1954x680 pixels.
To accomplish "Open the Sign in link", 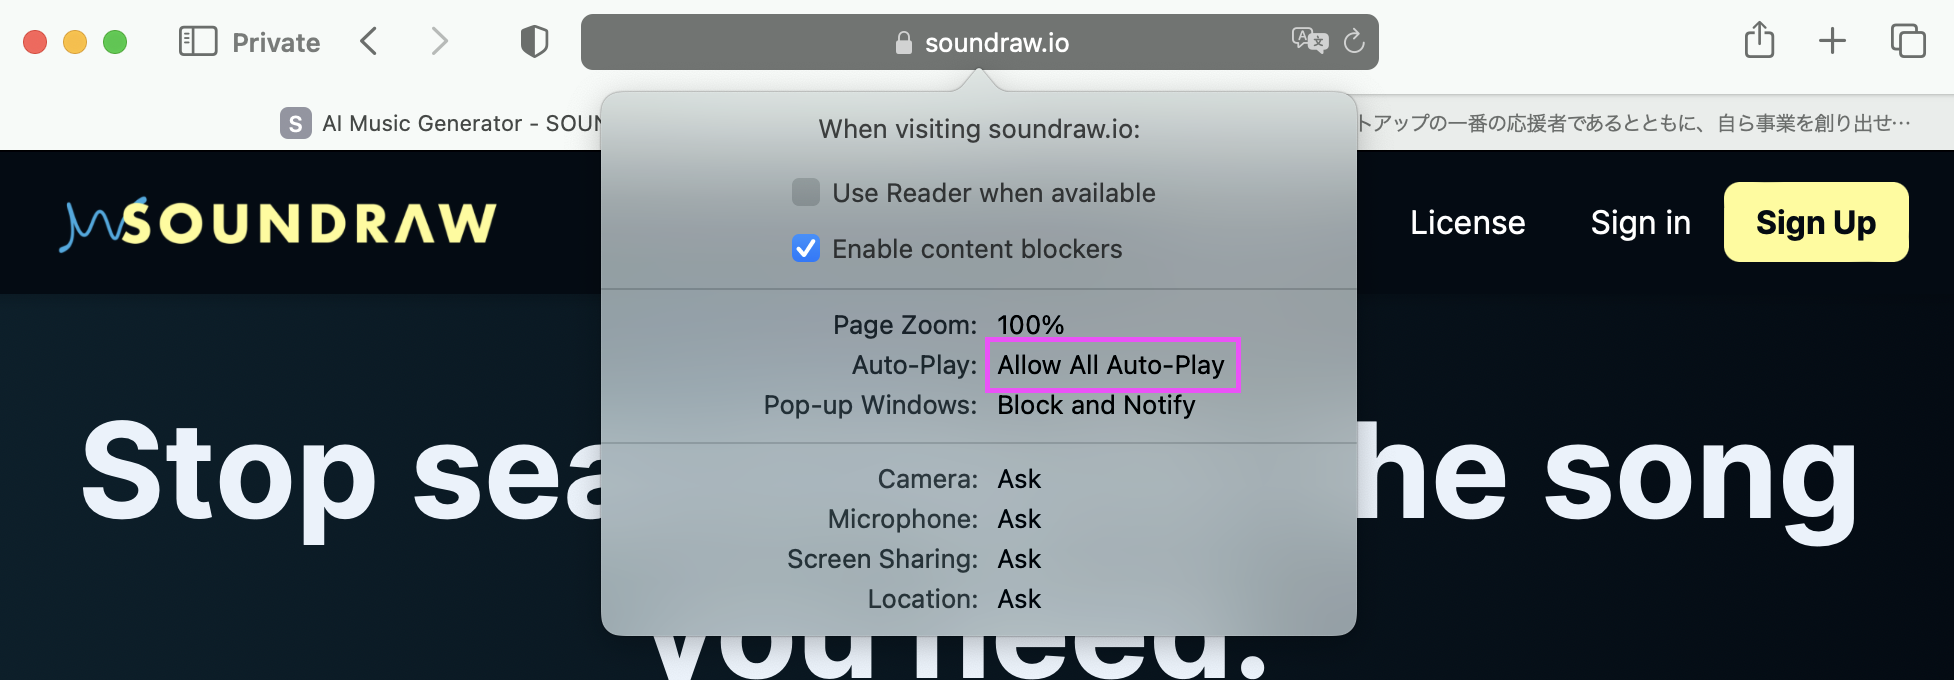I will (x=1640, y=222).
